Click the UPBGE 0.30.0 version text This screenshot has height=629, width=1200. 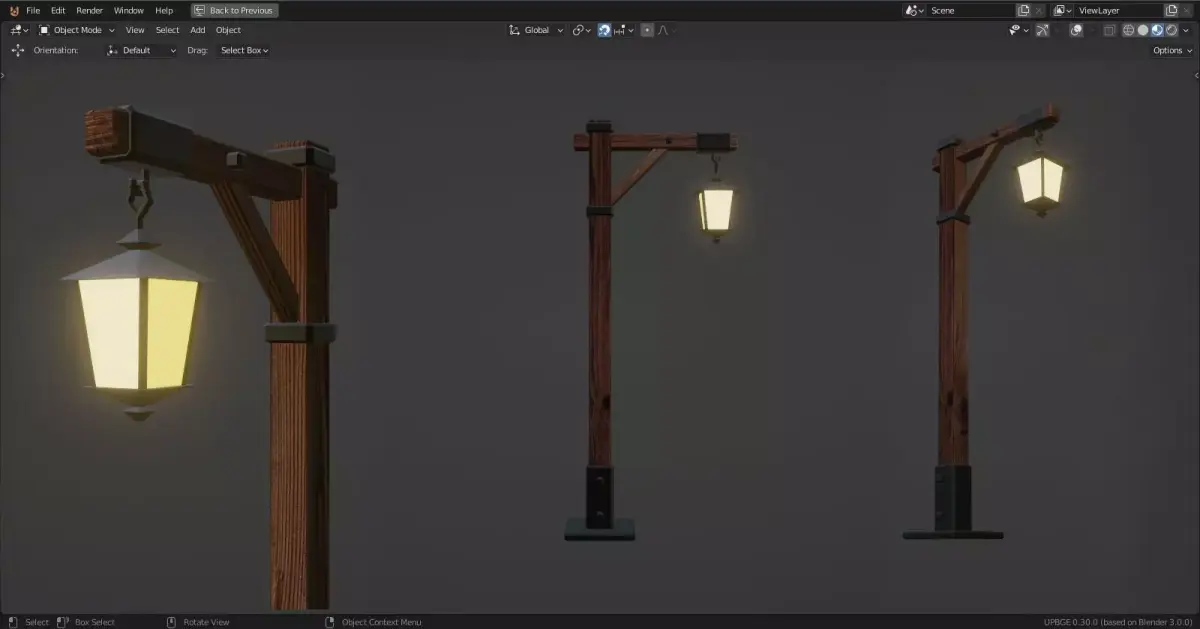click(1119, 622)
